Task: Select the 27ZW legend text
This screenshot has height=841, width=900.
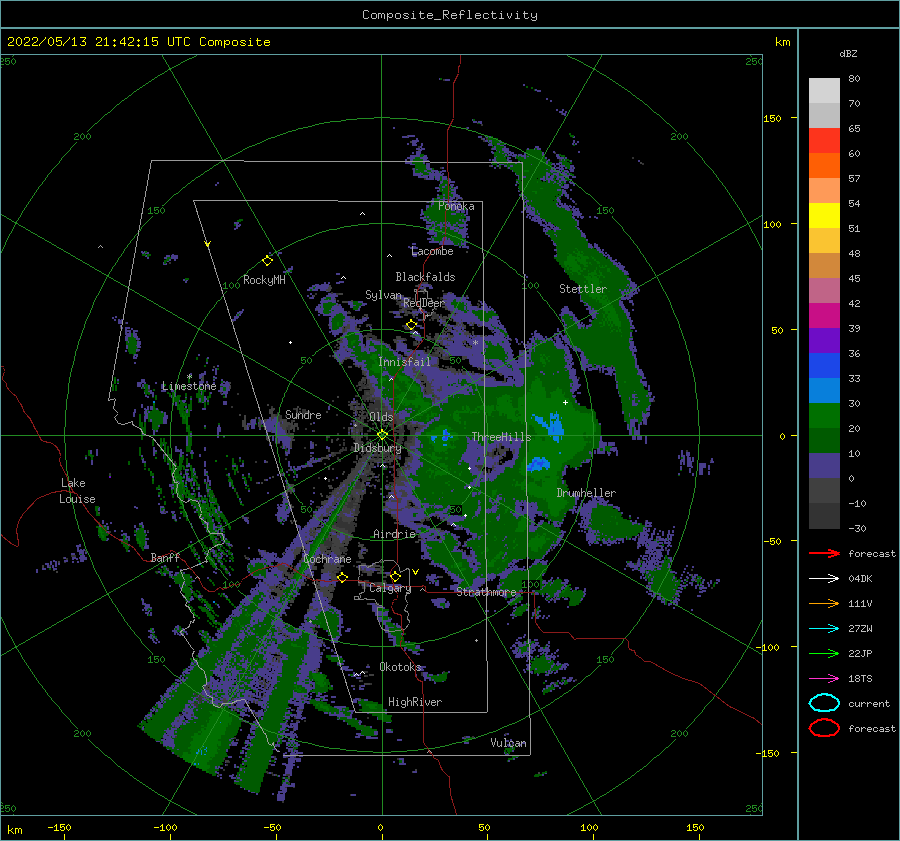Action: click(860, 629)
